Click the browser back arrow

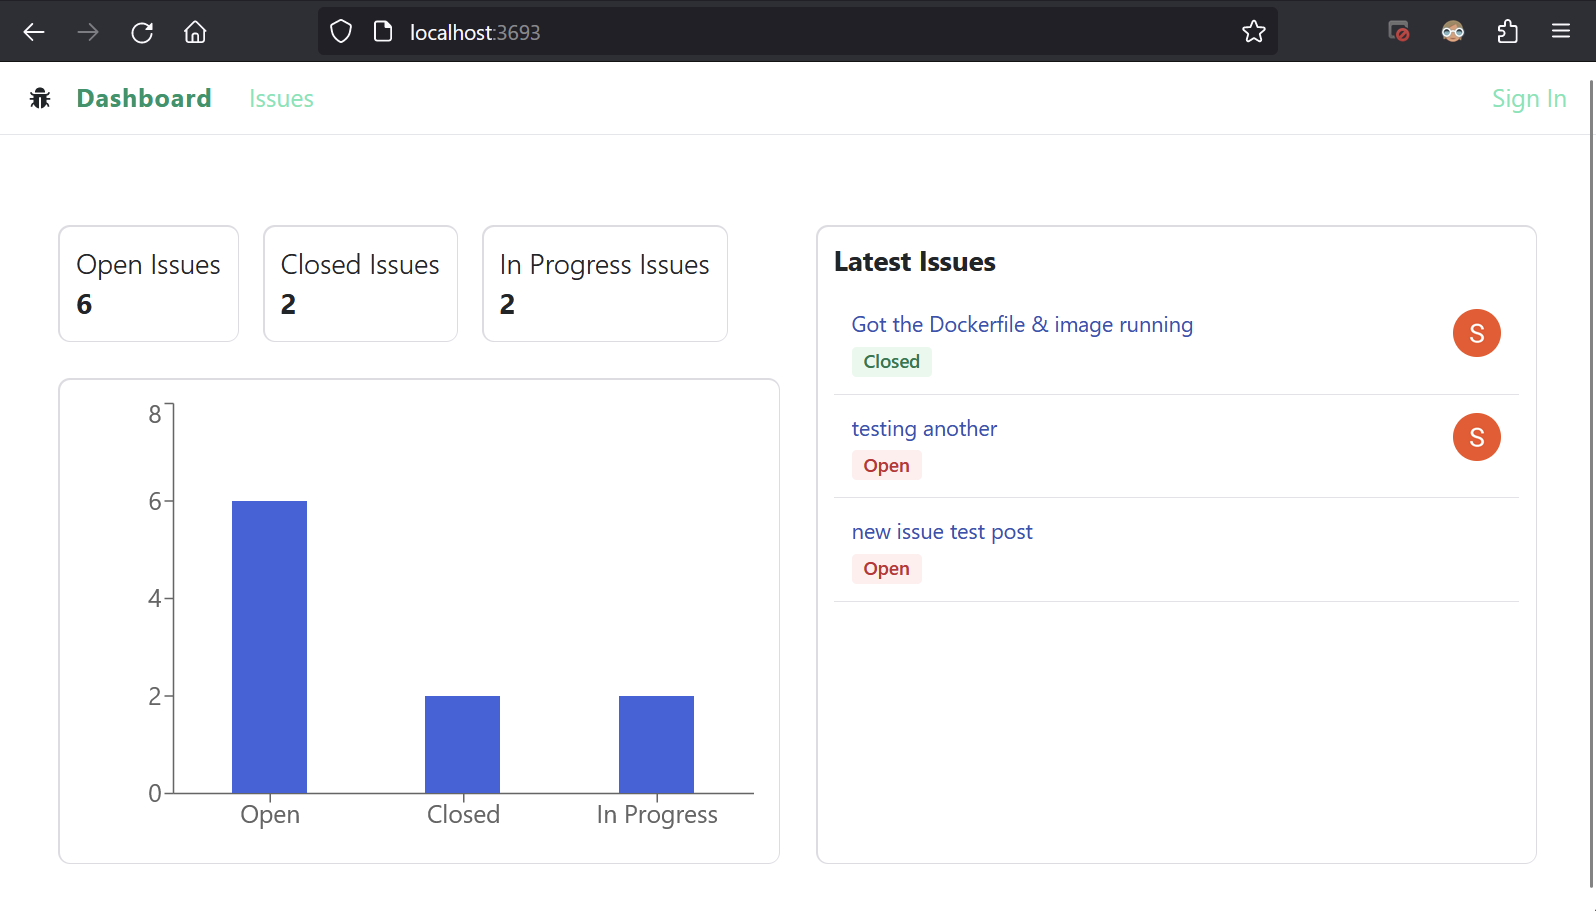(34, 32)
